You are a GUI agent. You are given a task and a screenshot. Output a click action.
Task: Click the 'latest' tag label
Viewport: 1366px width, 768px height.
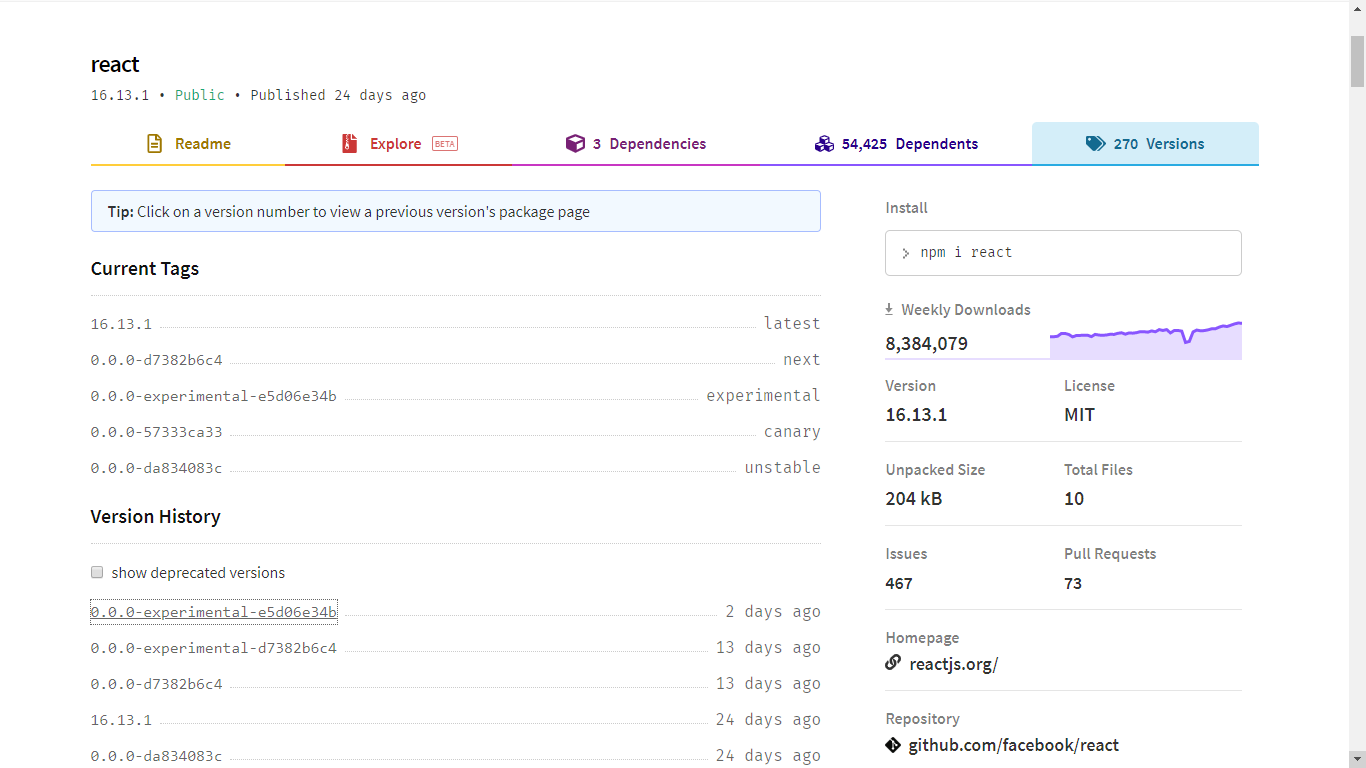coord(792,324)
